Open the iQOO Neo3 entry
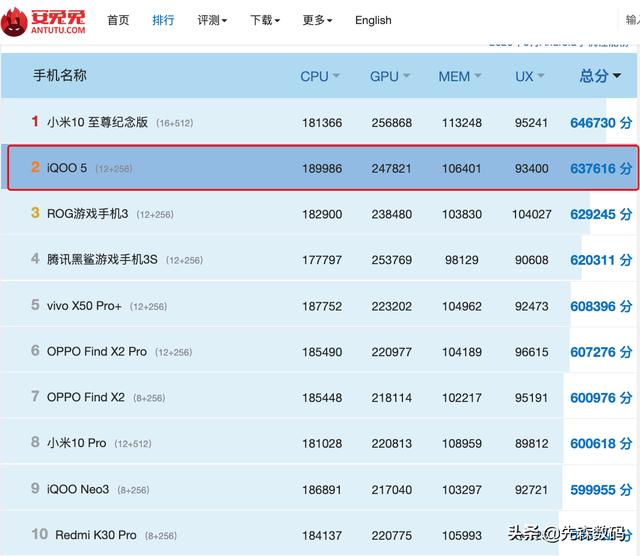 78,489
